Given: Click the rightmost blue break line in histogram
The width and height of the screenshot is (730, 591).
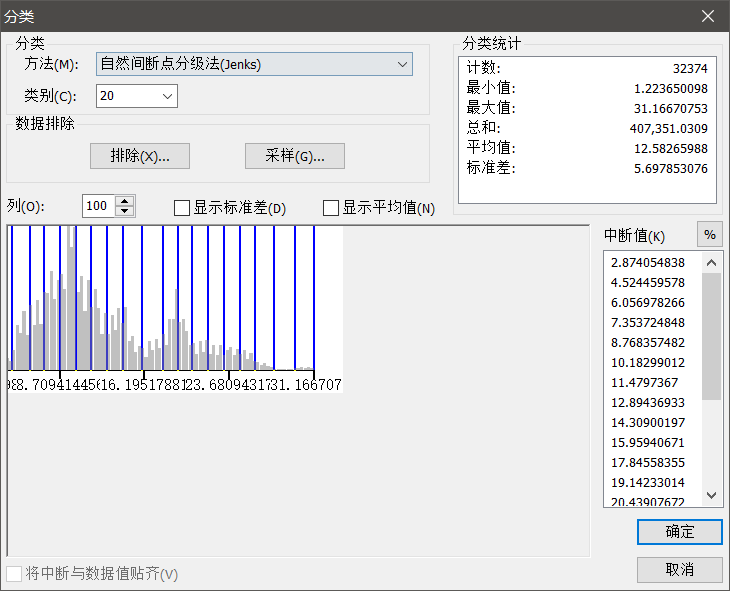Looking at the screenshot, I should [x=314, y=298].
